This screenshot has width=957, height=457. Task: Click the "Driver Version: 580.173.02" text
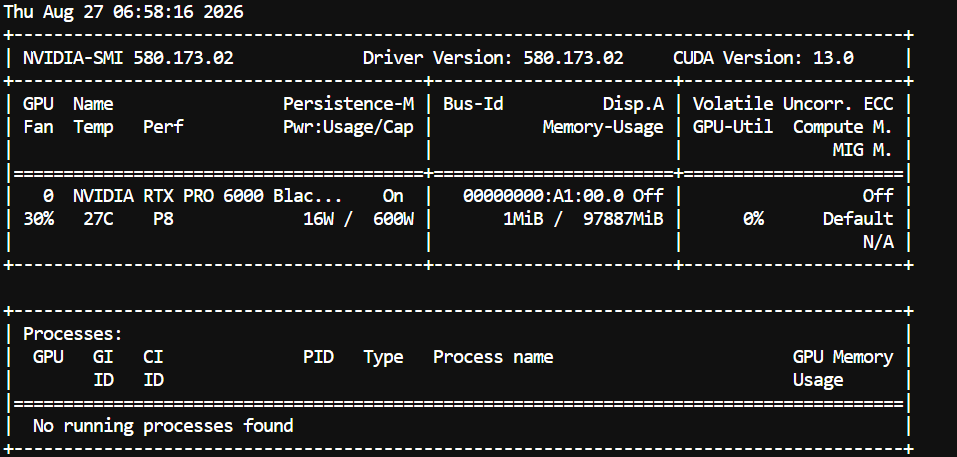pyautogui.click(x=493, y=58)
